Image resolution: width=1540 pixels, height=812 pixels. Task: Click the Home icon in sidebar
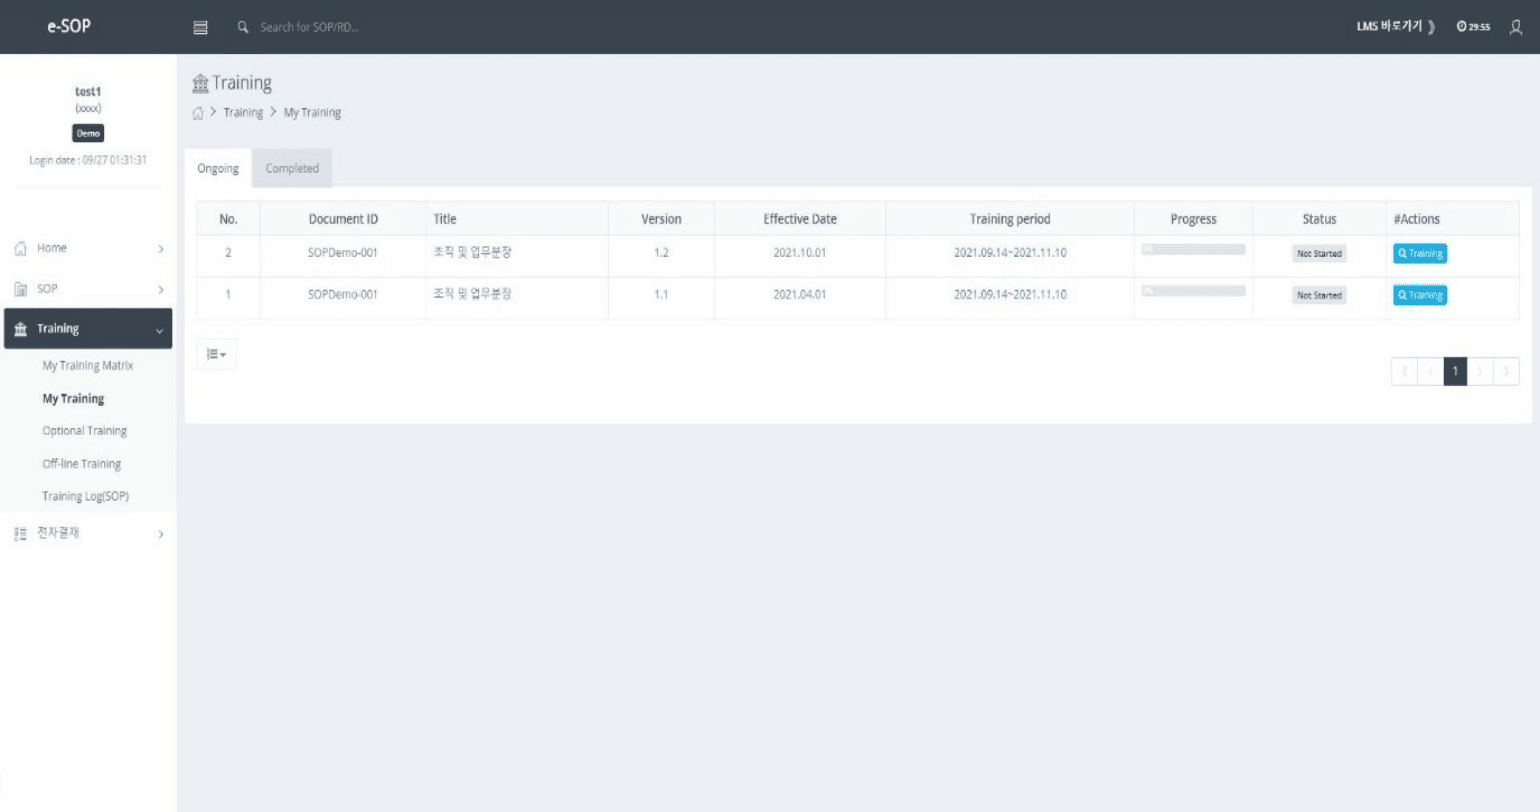click(x=21, y=248)
